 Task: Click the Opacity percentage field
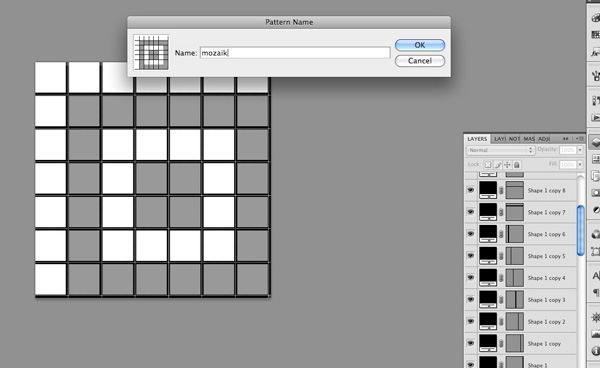568,150
